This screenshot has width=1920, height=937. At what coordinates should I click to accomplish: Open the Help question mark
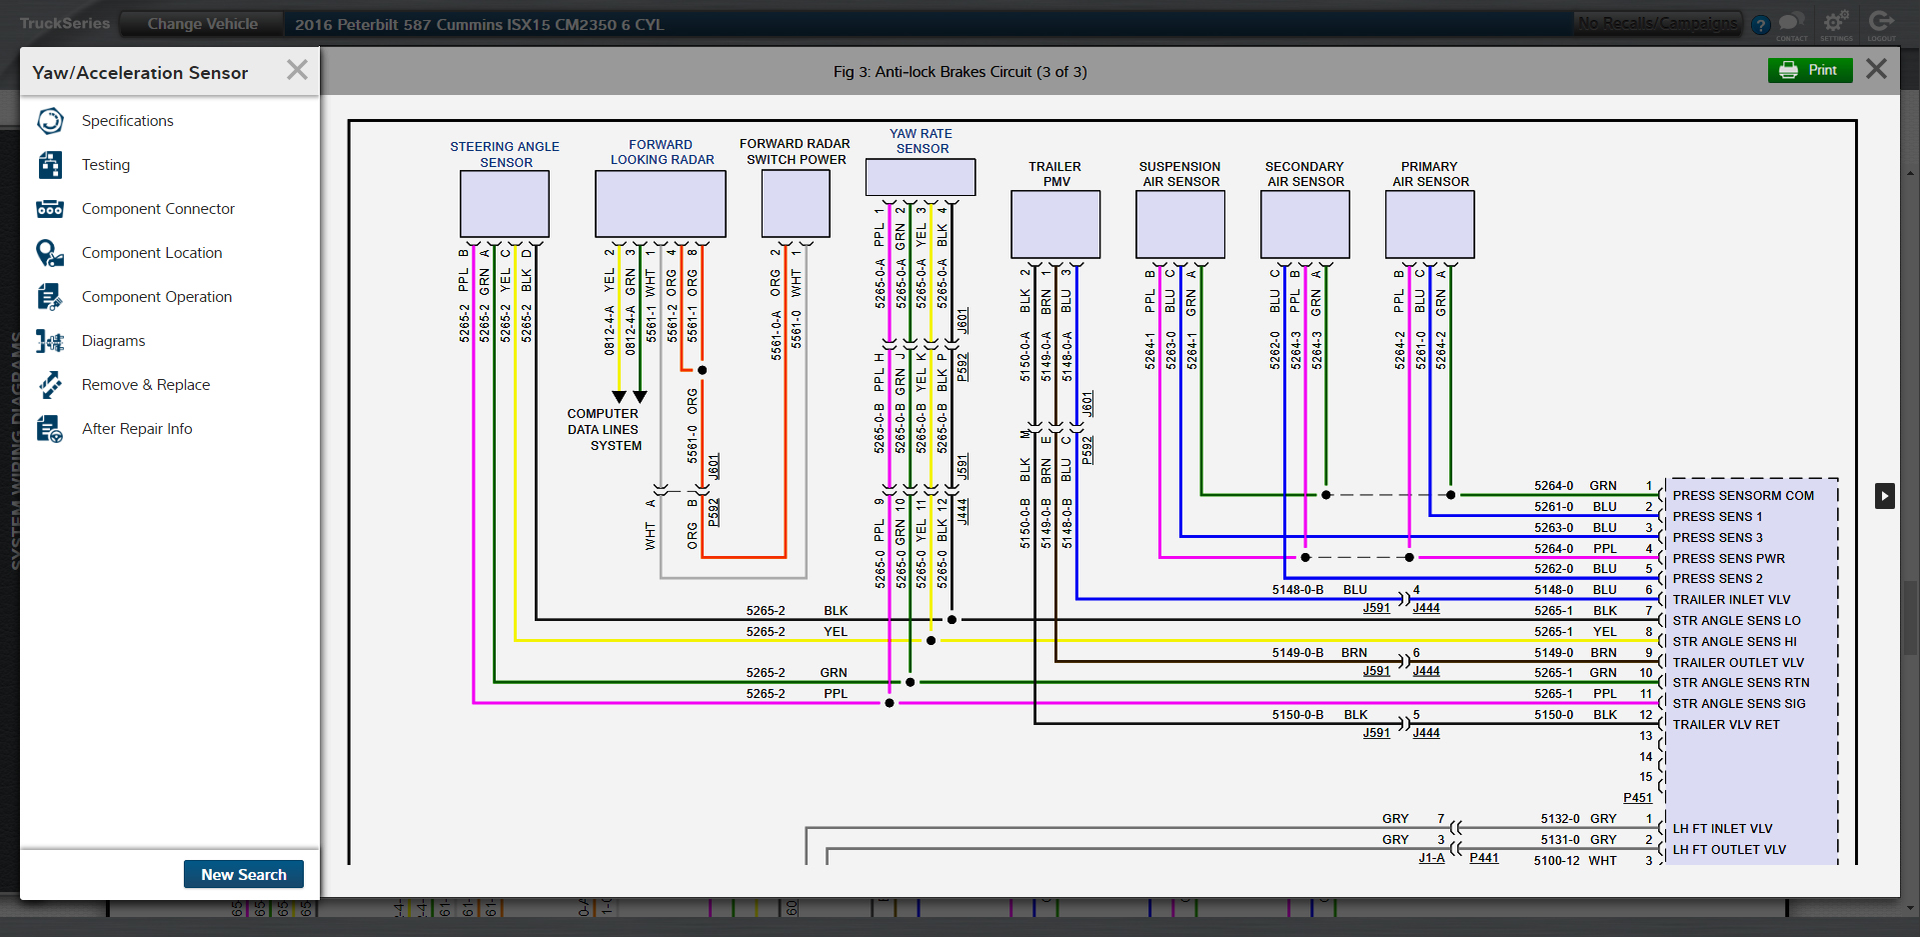tap(1762, 24)
